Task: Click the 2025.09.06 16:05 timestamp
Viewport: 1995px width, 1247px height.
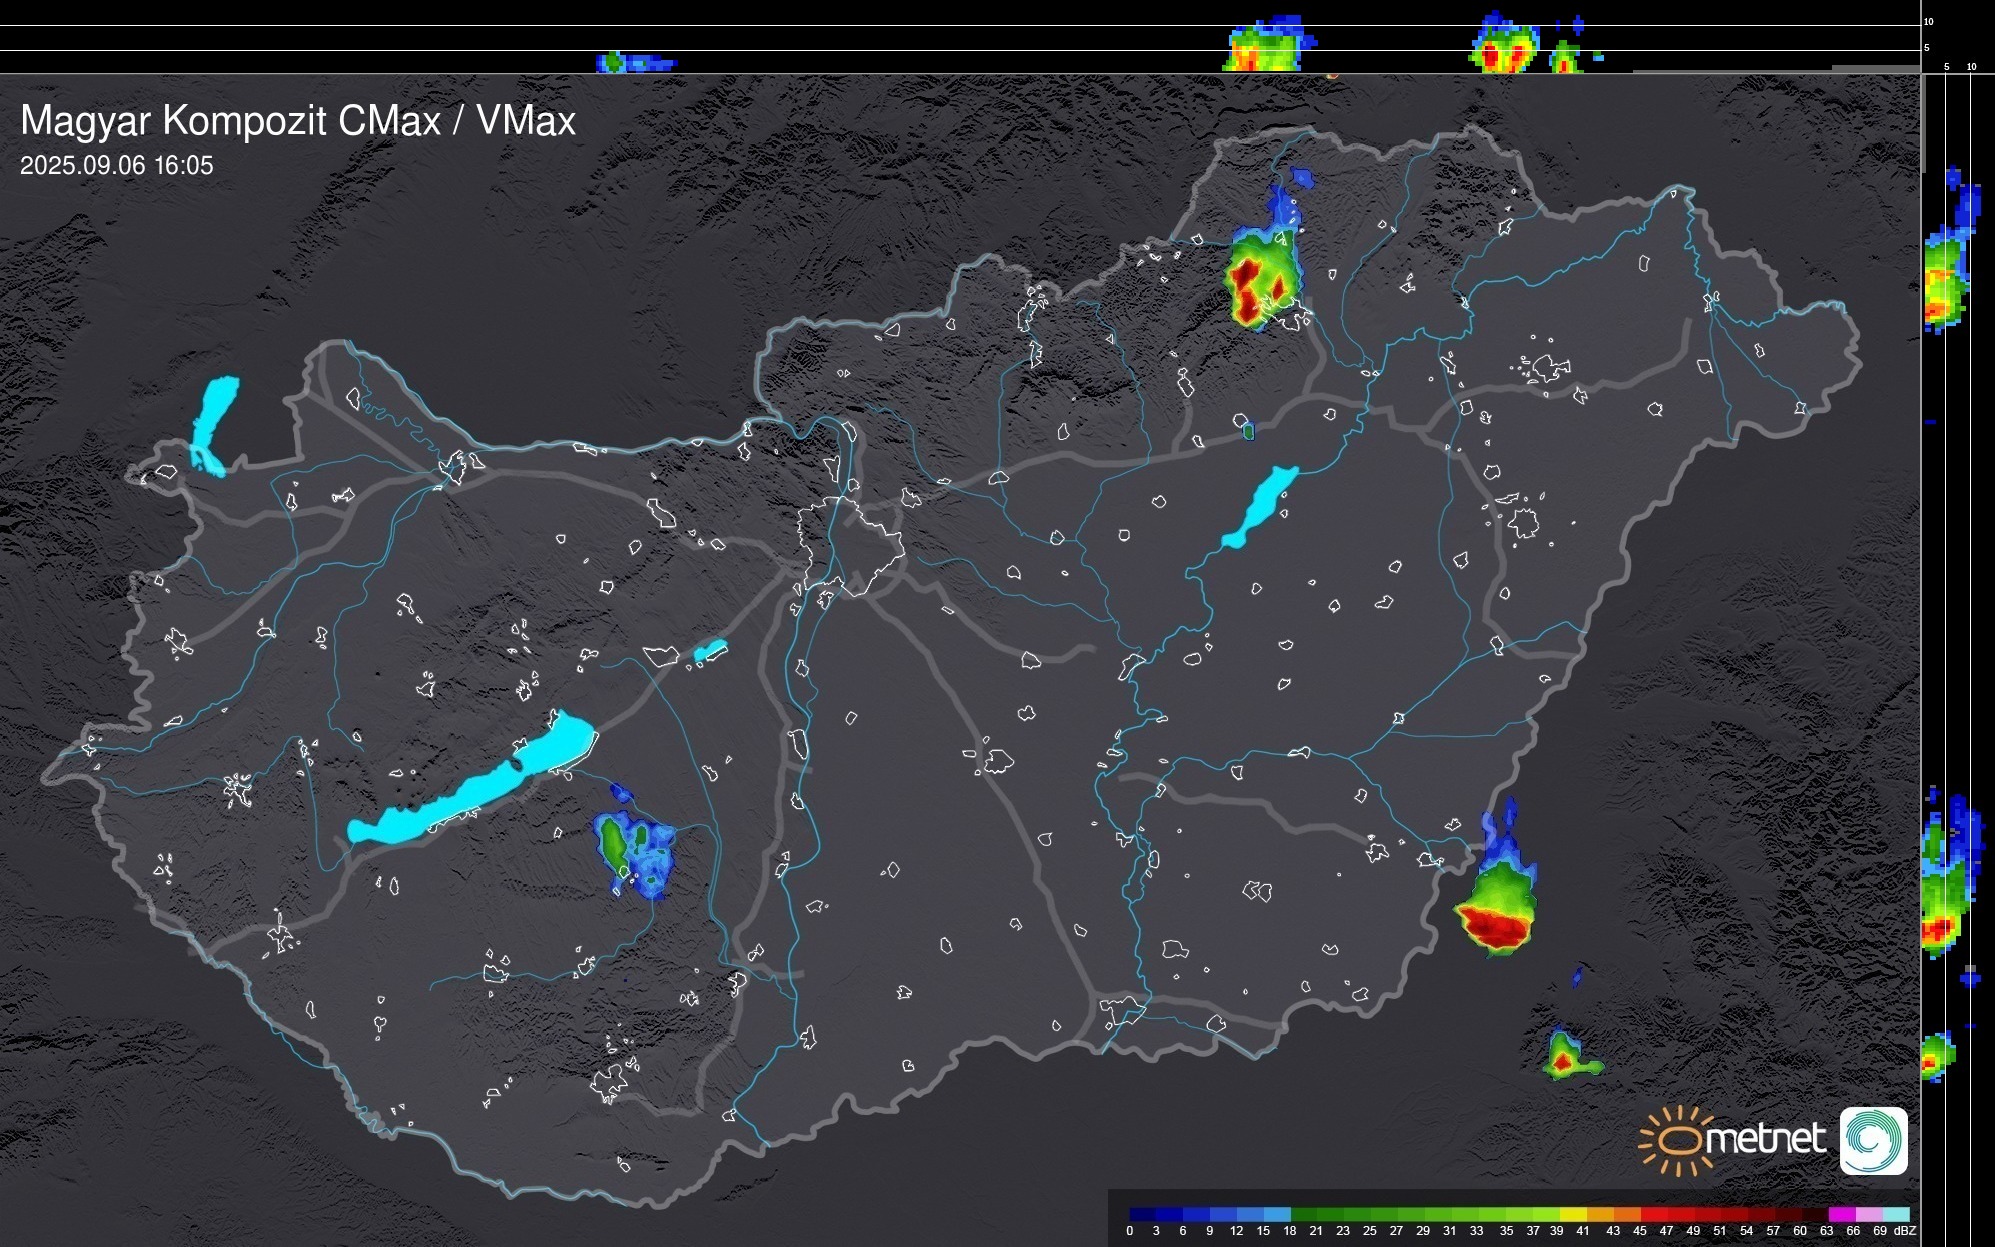Action: 117,166
